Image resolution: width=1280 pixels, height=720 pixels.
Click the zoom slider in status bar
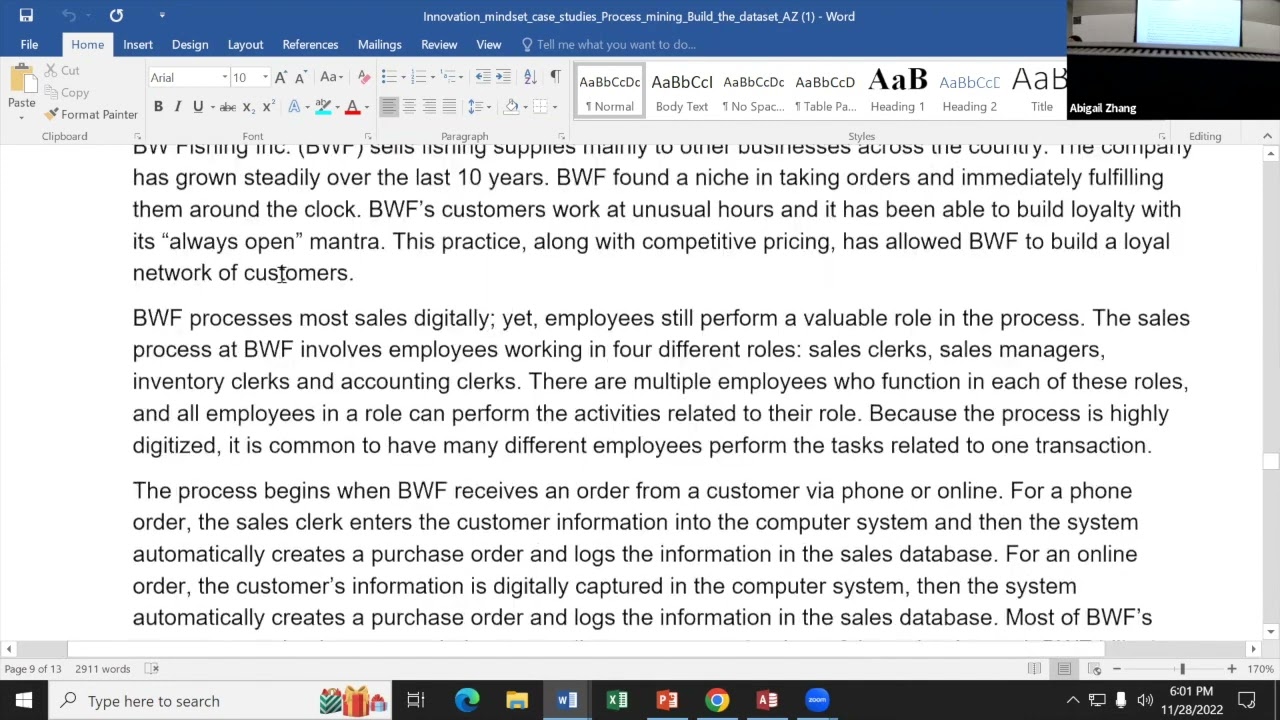(x=1182, y=669)
